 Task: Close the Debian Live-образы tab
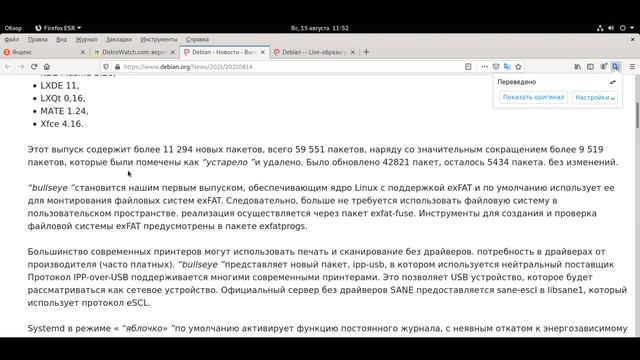coord(353,52)
